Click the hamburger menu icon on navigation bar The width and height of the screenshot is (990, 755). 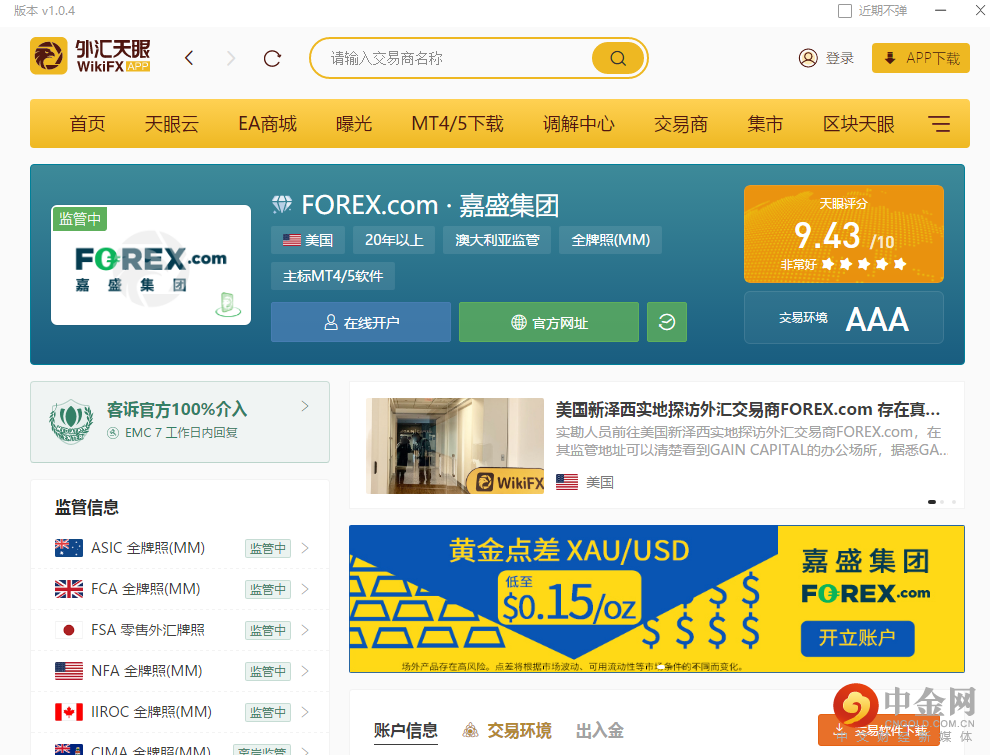point(938,123)
